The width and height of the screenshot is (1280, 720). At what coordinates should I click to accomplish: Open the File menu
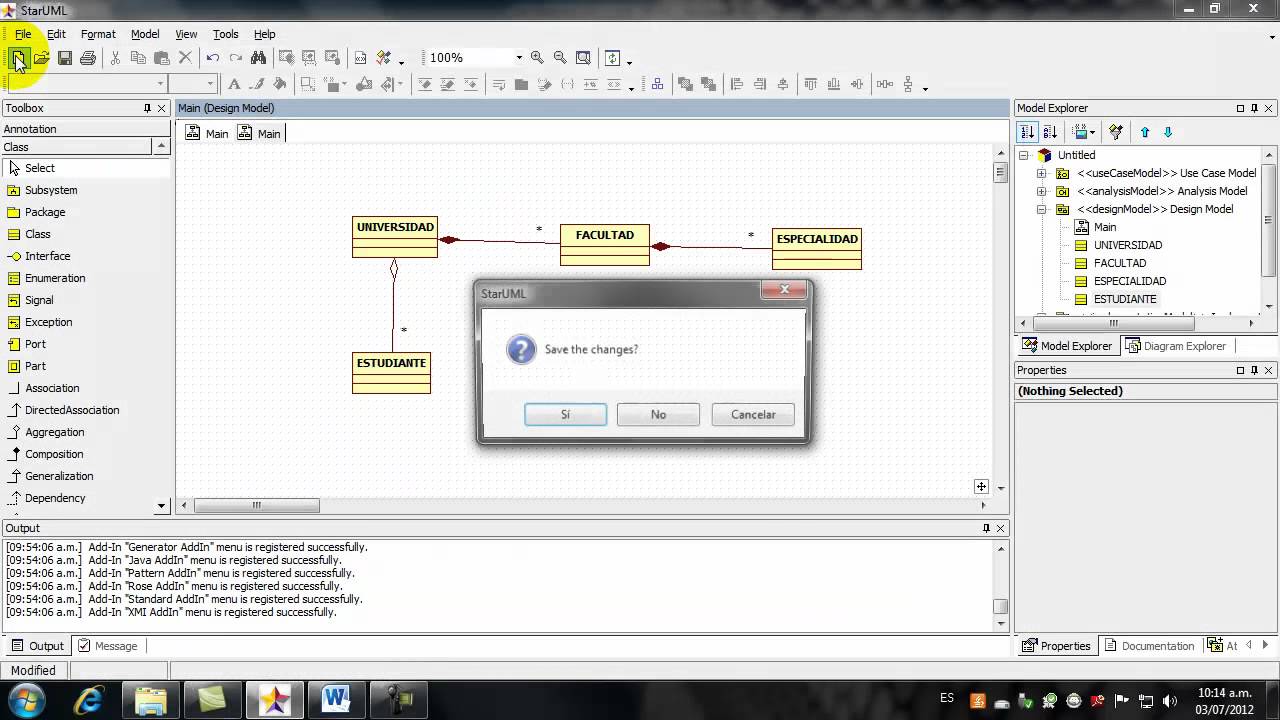[x=23, y=34]
